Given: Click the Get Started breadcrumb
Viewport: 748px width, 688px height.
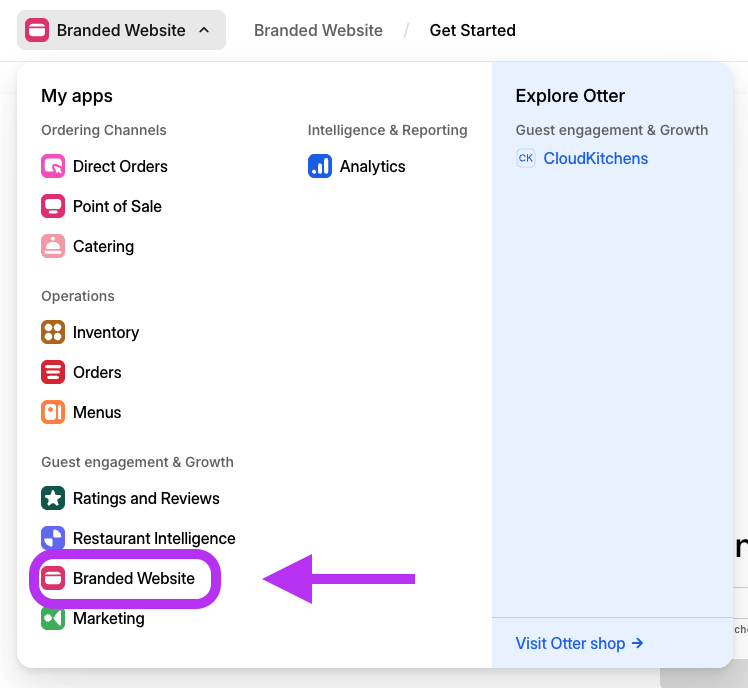Looking at the screenshot, I should 472,30.
